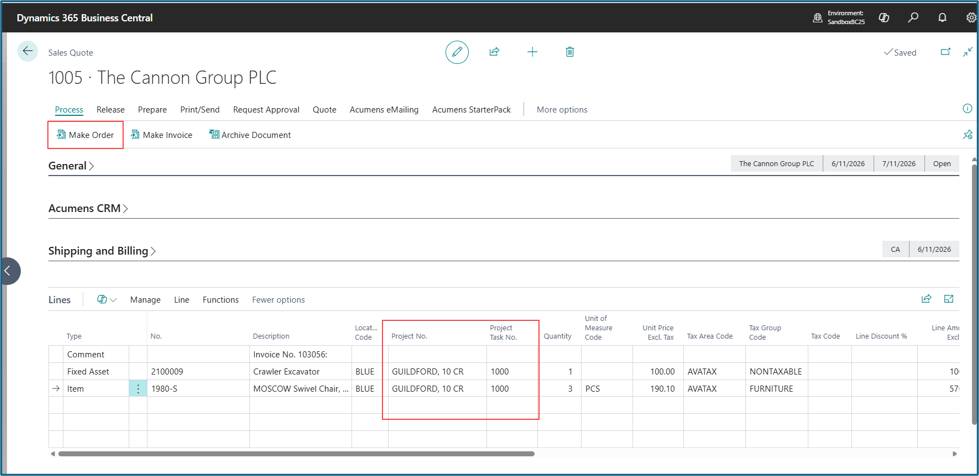Click the CA summary in Shipping and Billing
This screenshot has width=979, height=476.
pos(895,249)
